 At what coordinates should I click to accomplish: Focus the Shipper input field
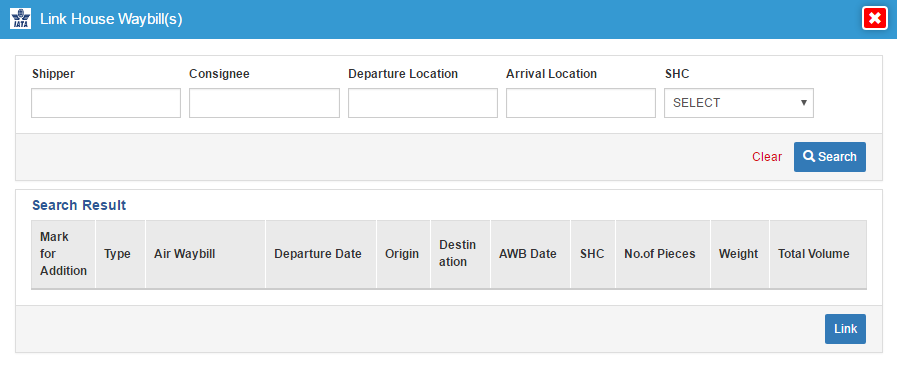(x=106, y=103)
